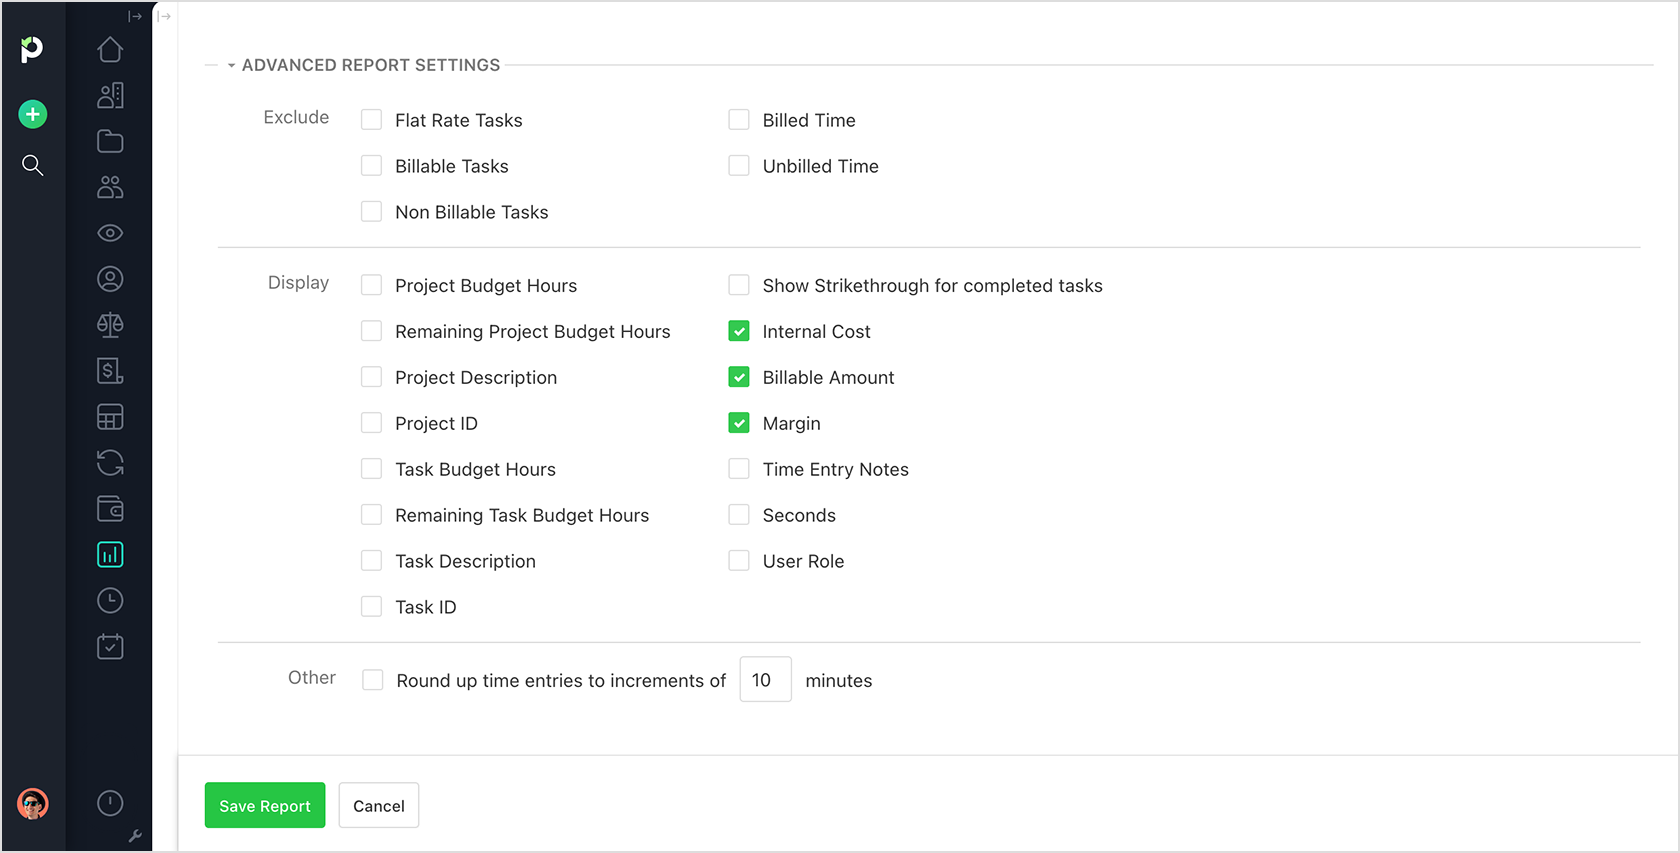Open the bar chart reports icon

coord(110,554)
